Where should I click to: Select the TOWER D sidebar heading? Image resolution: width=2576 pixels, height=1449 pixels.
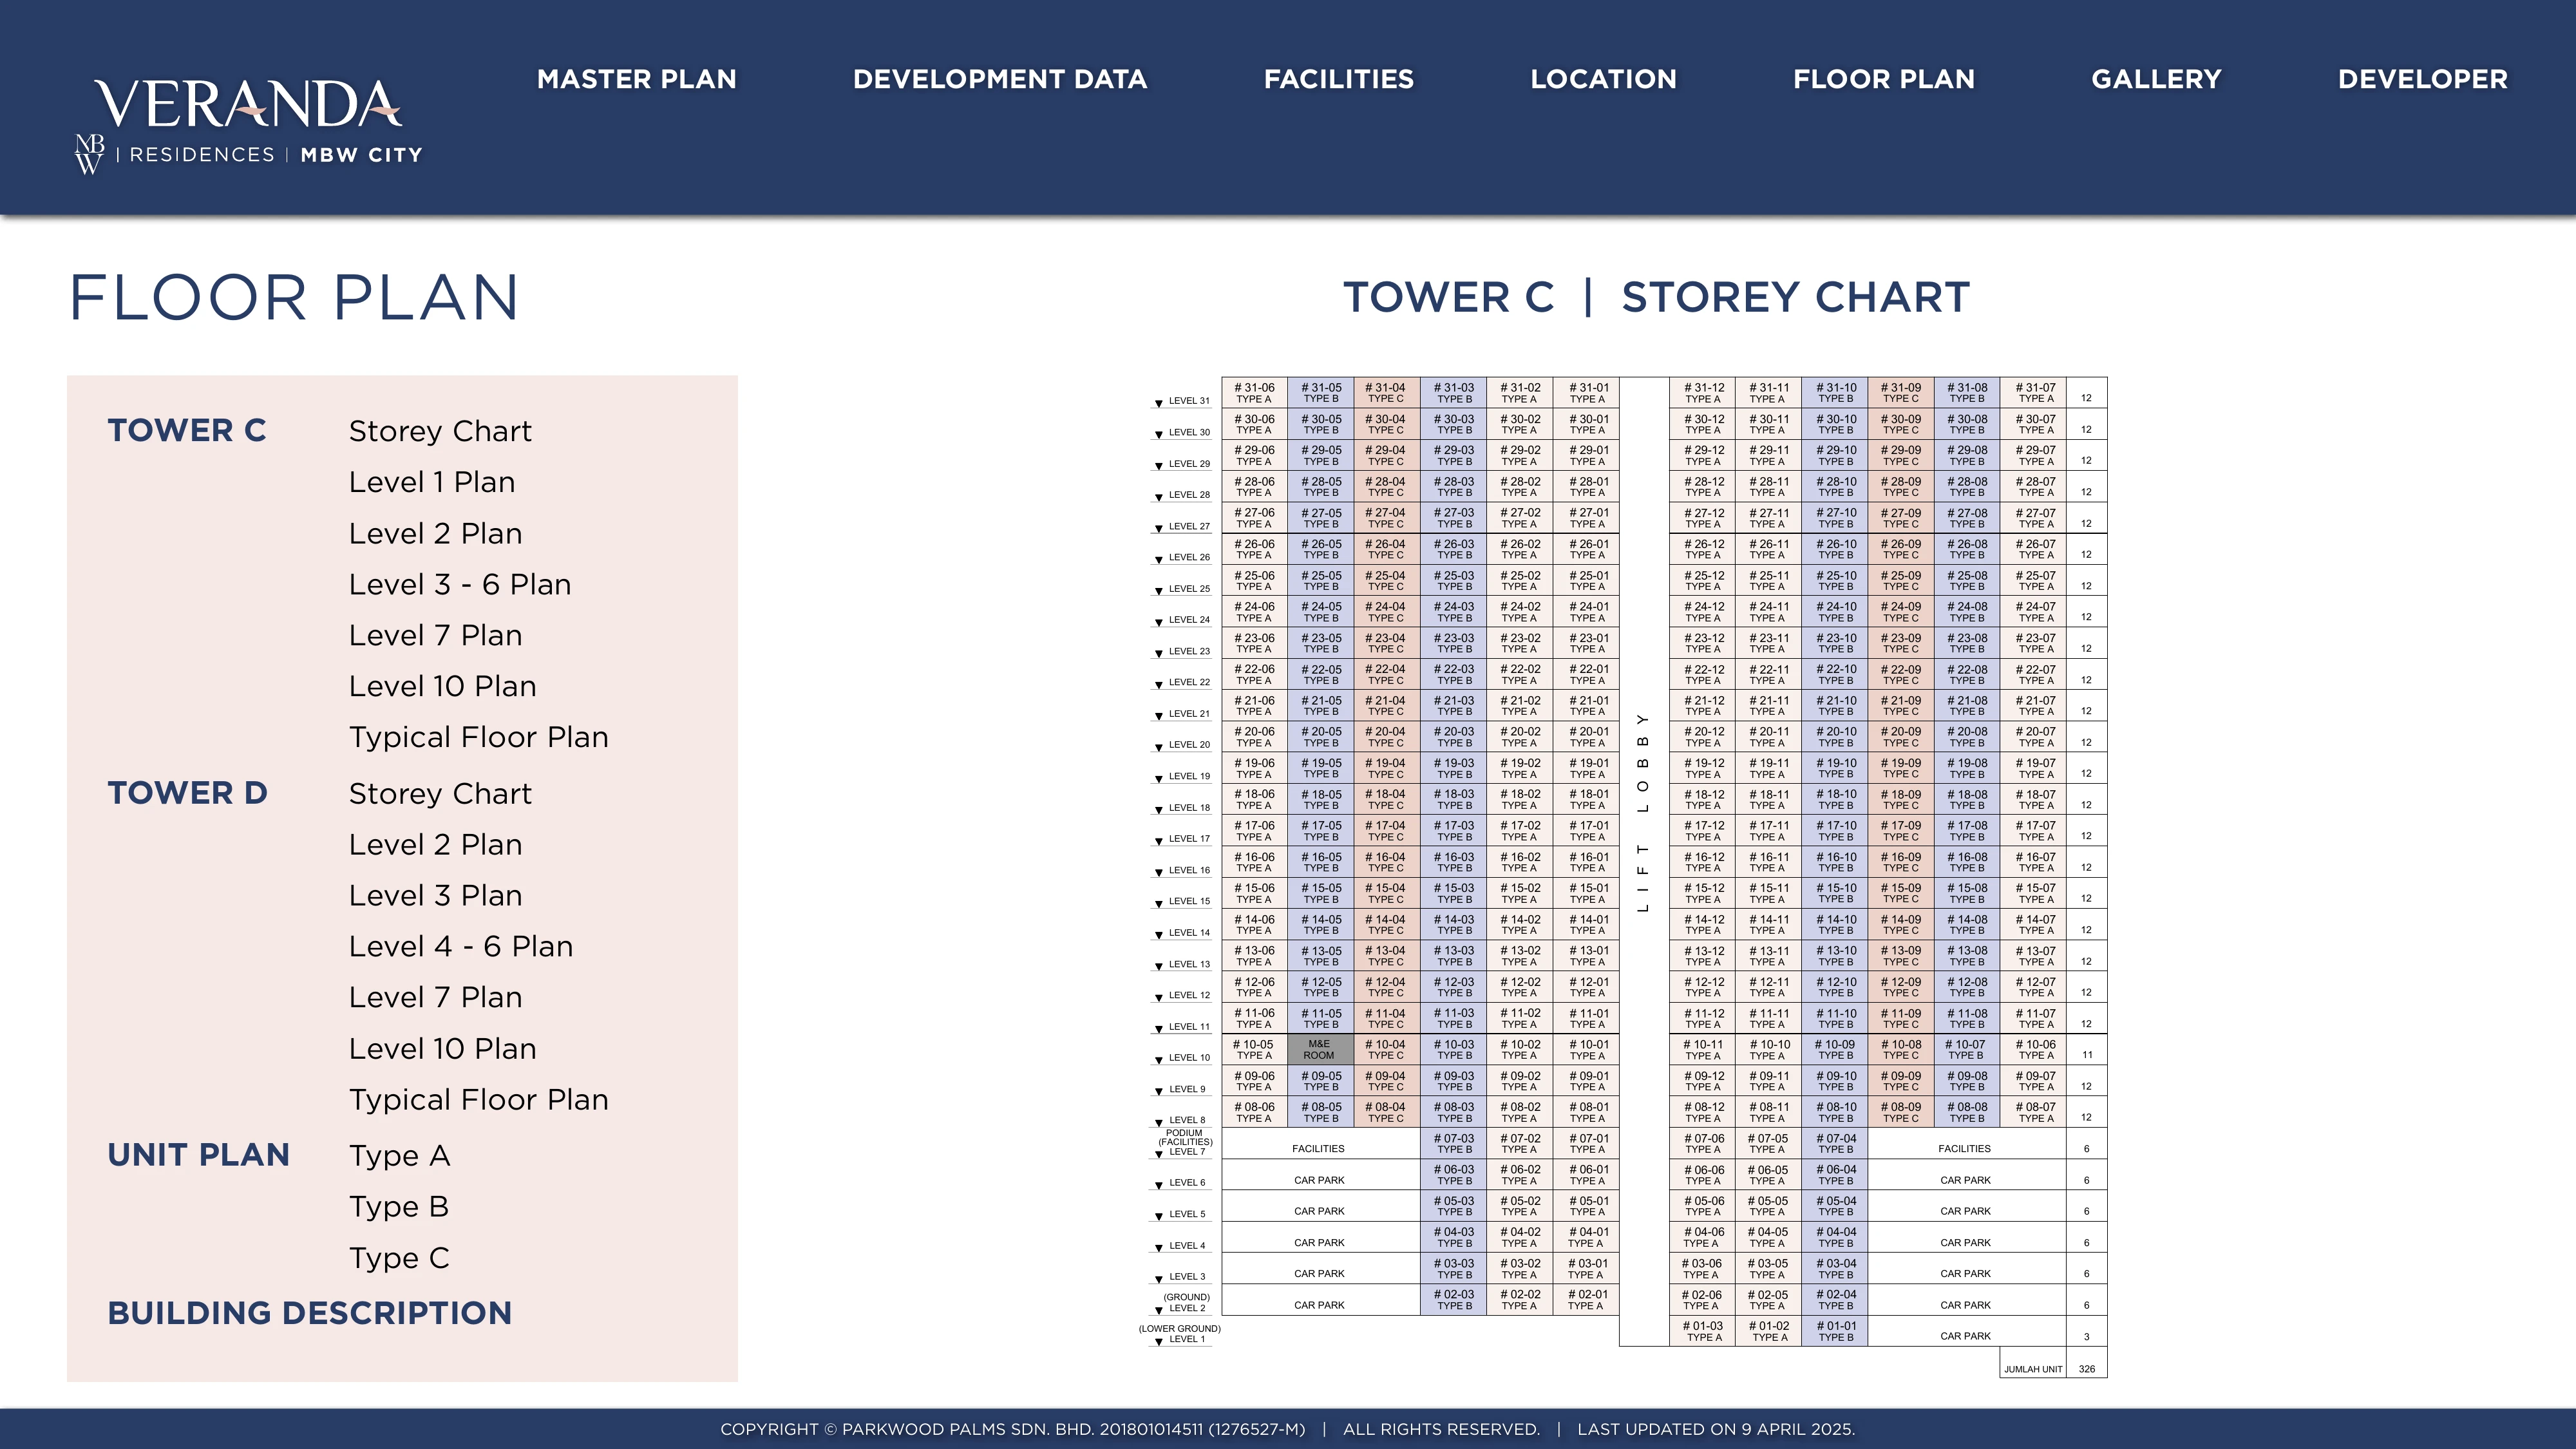(x=187, y=792)
